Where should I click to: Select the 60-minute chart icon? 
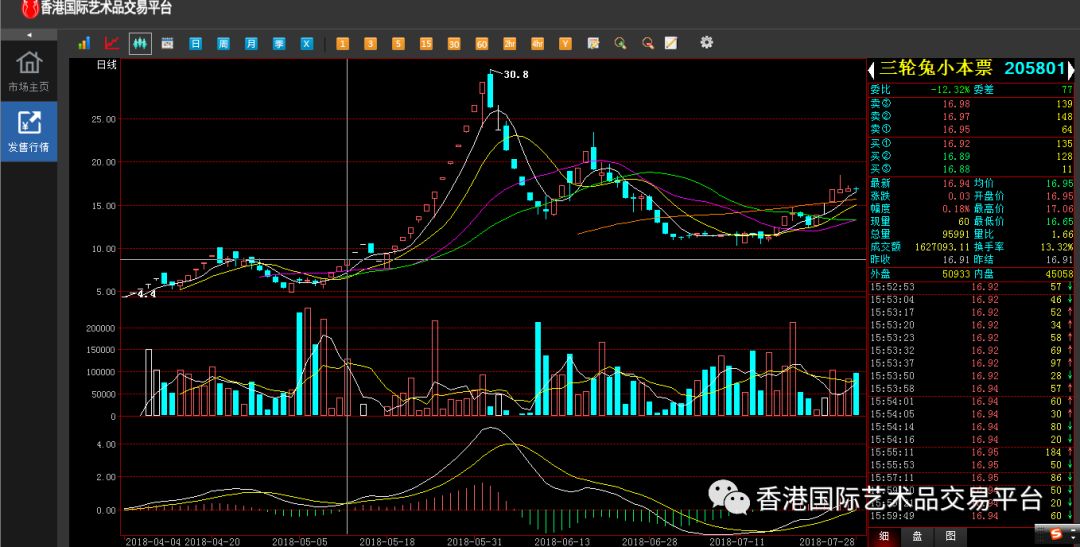pos(481,43)
